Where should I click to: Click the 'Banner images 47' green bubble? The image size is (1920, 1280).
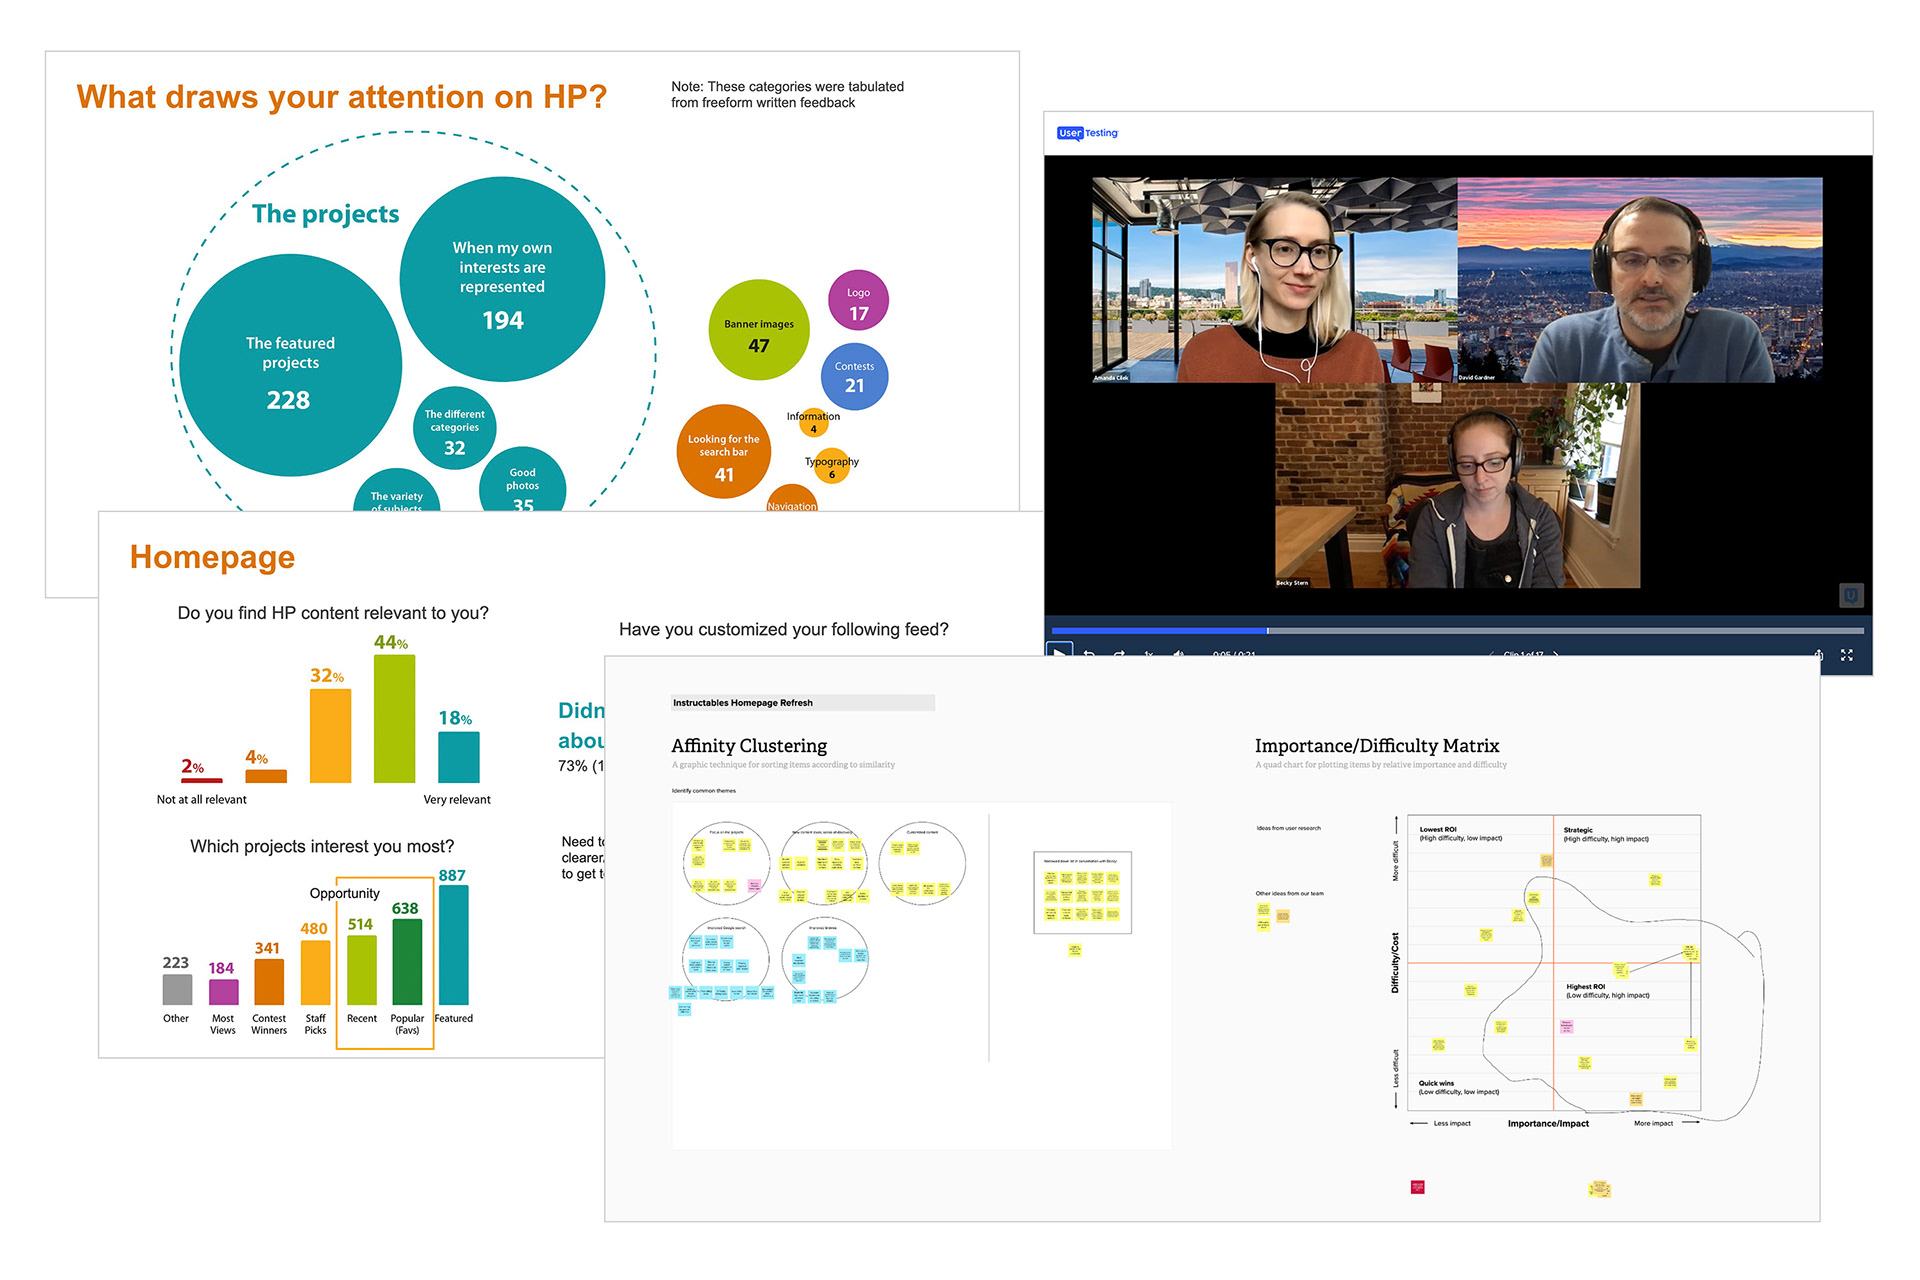click(759, 330)
